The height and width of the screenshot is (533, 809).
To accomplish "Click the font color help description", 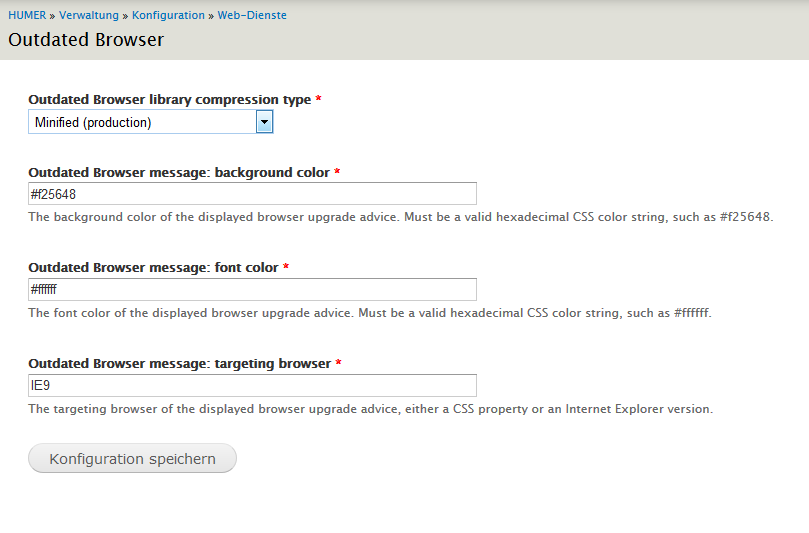I will click(x=370, y=313).
